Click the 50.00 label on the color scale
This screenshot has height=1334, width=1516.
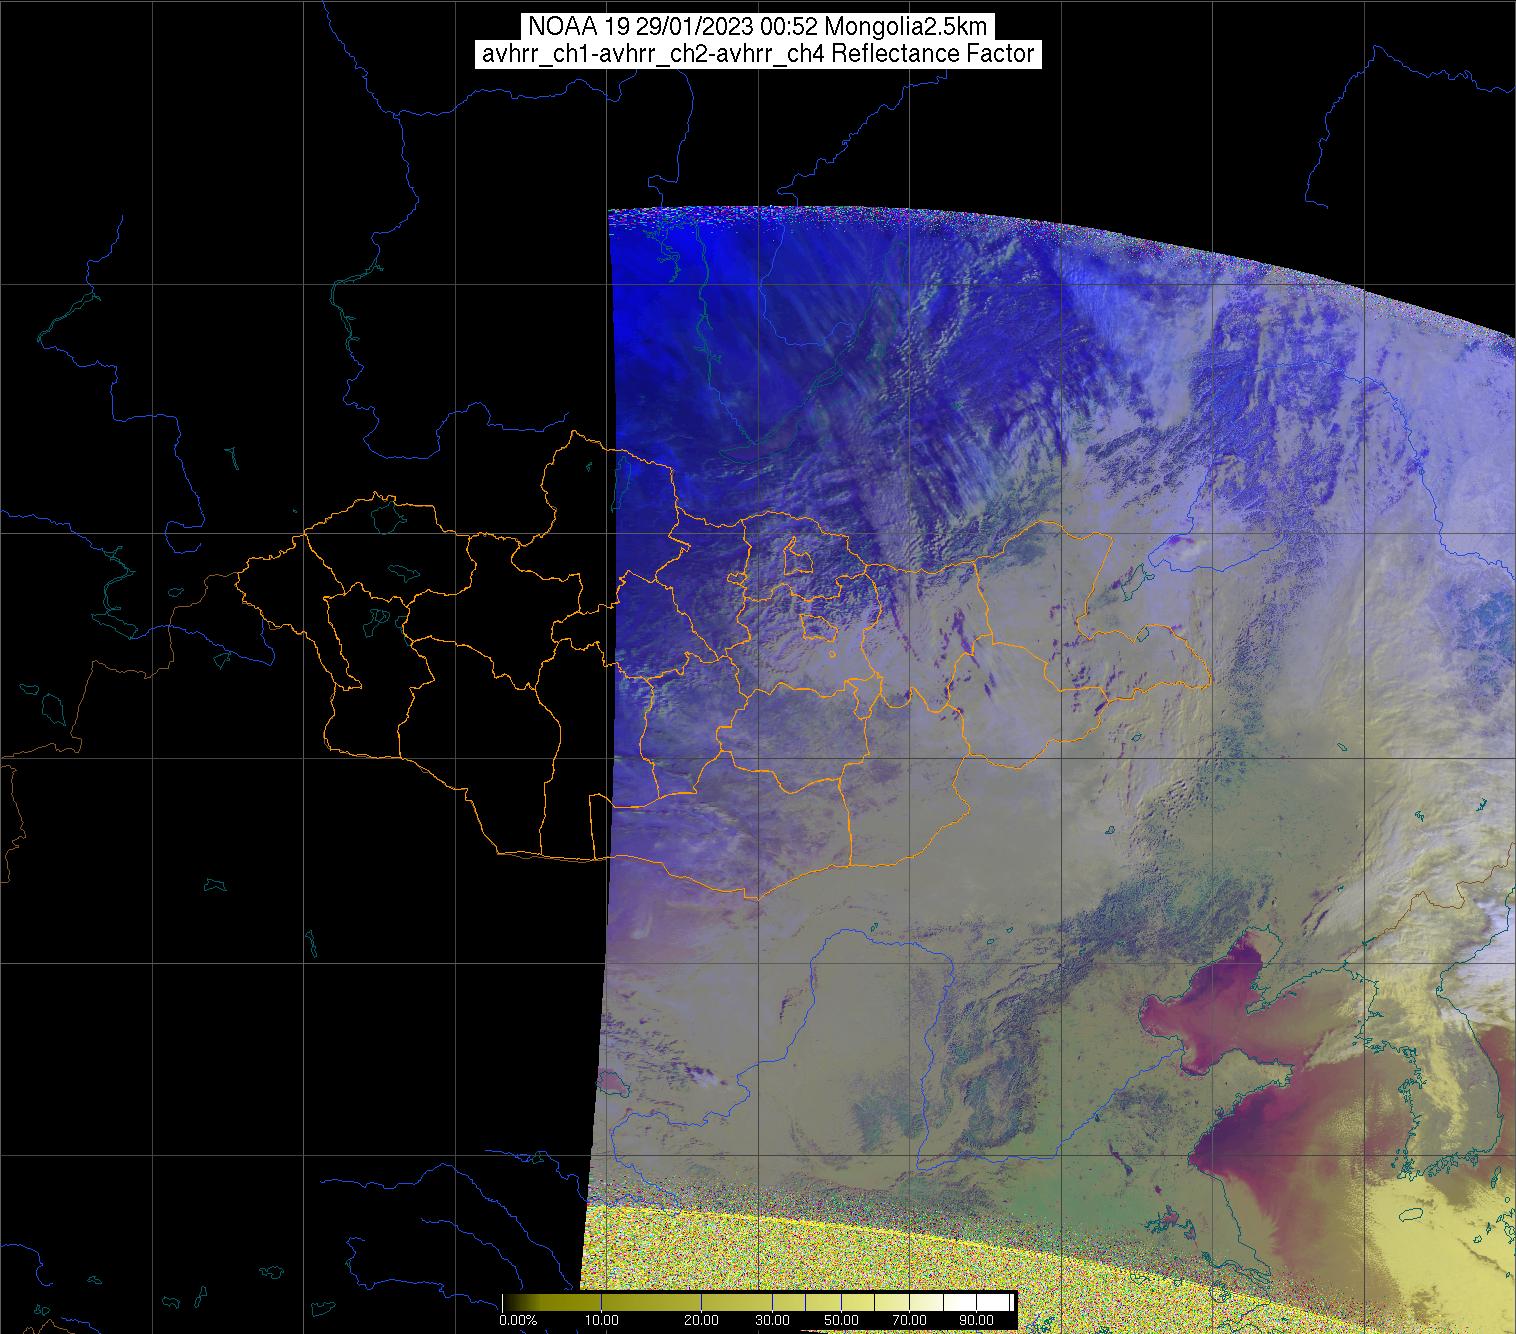point(837,1321)
